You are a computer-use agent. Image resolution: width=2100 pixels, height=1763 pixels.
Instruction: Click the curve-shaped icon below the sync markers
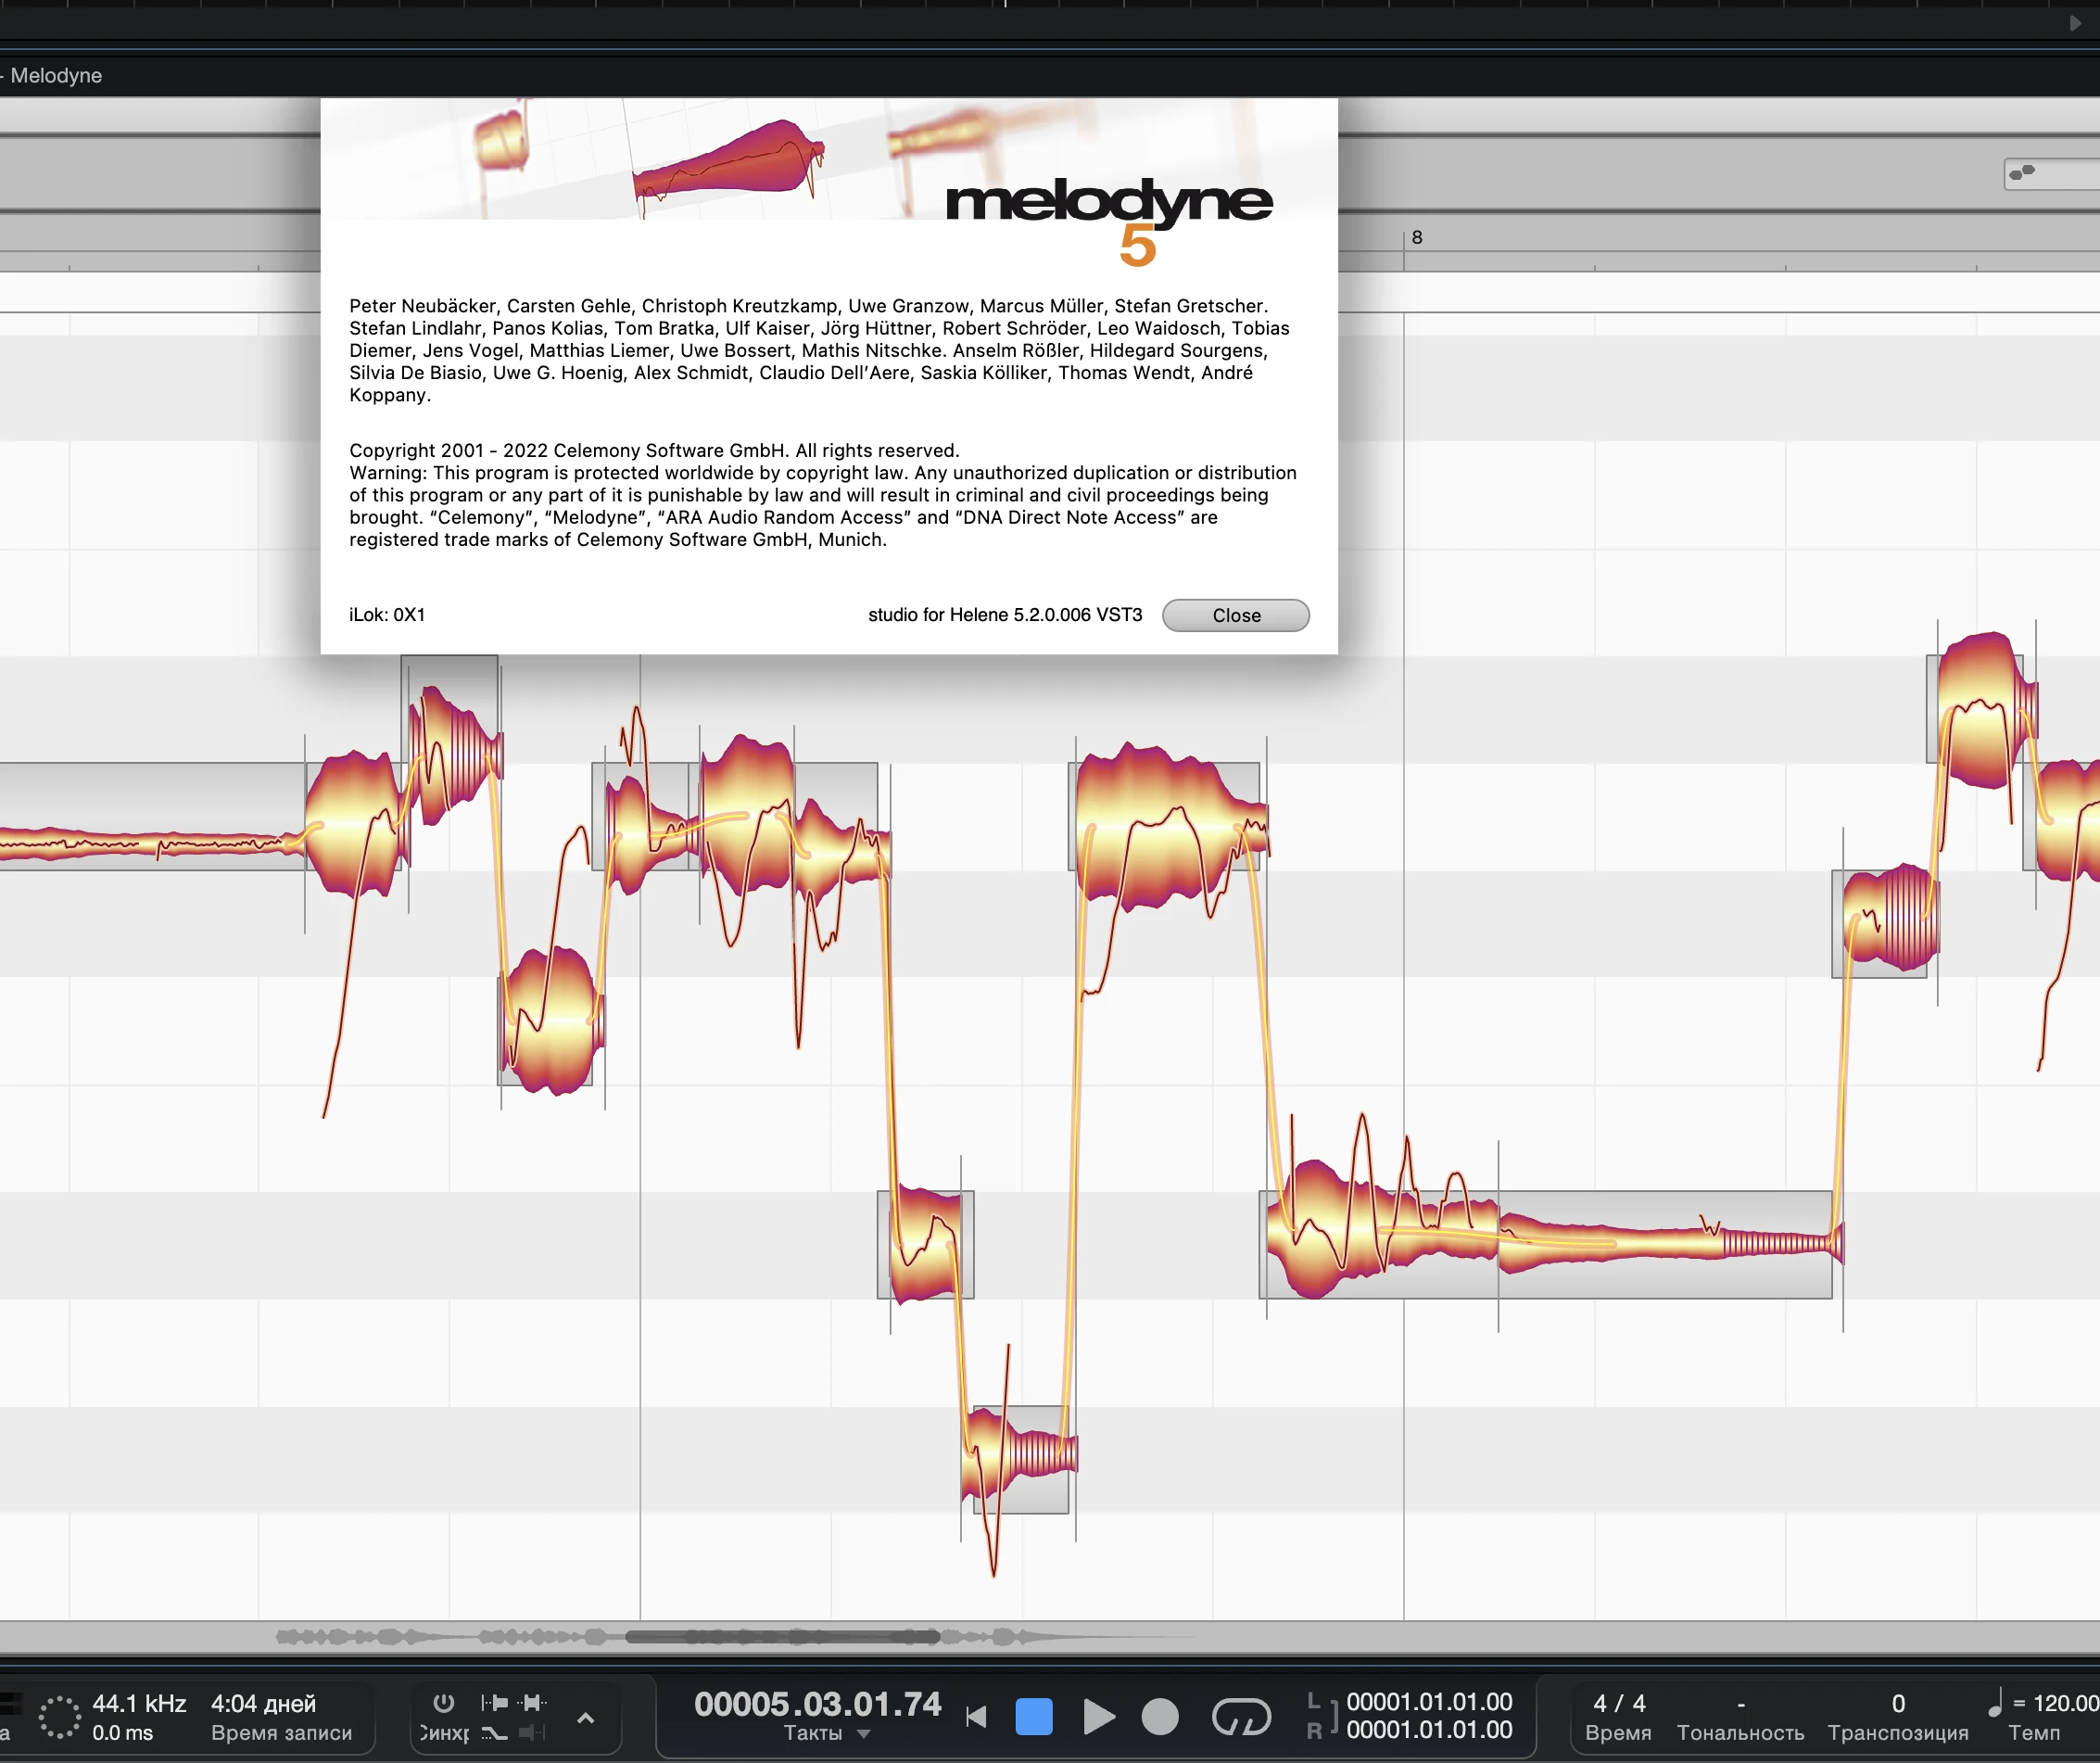494,1733
